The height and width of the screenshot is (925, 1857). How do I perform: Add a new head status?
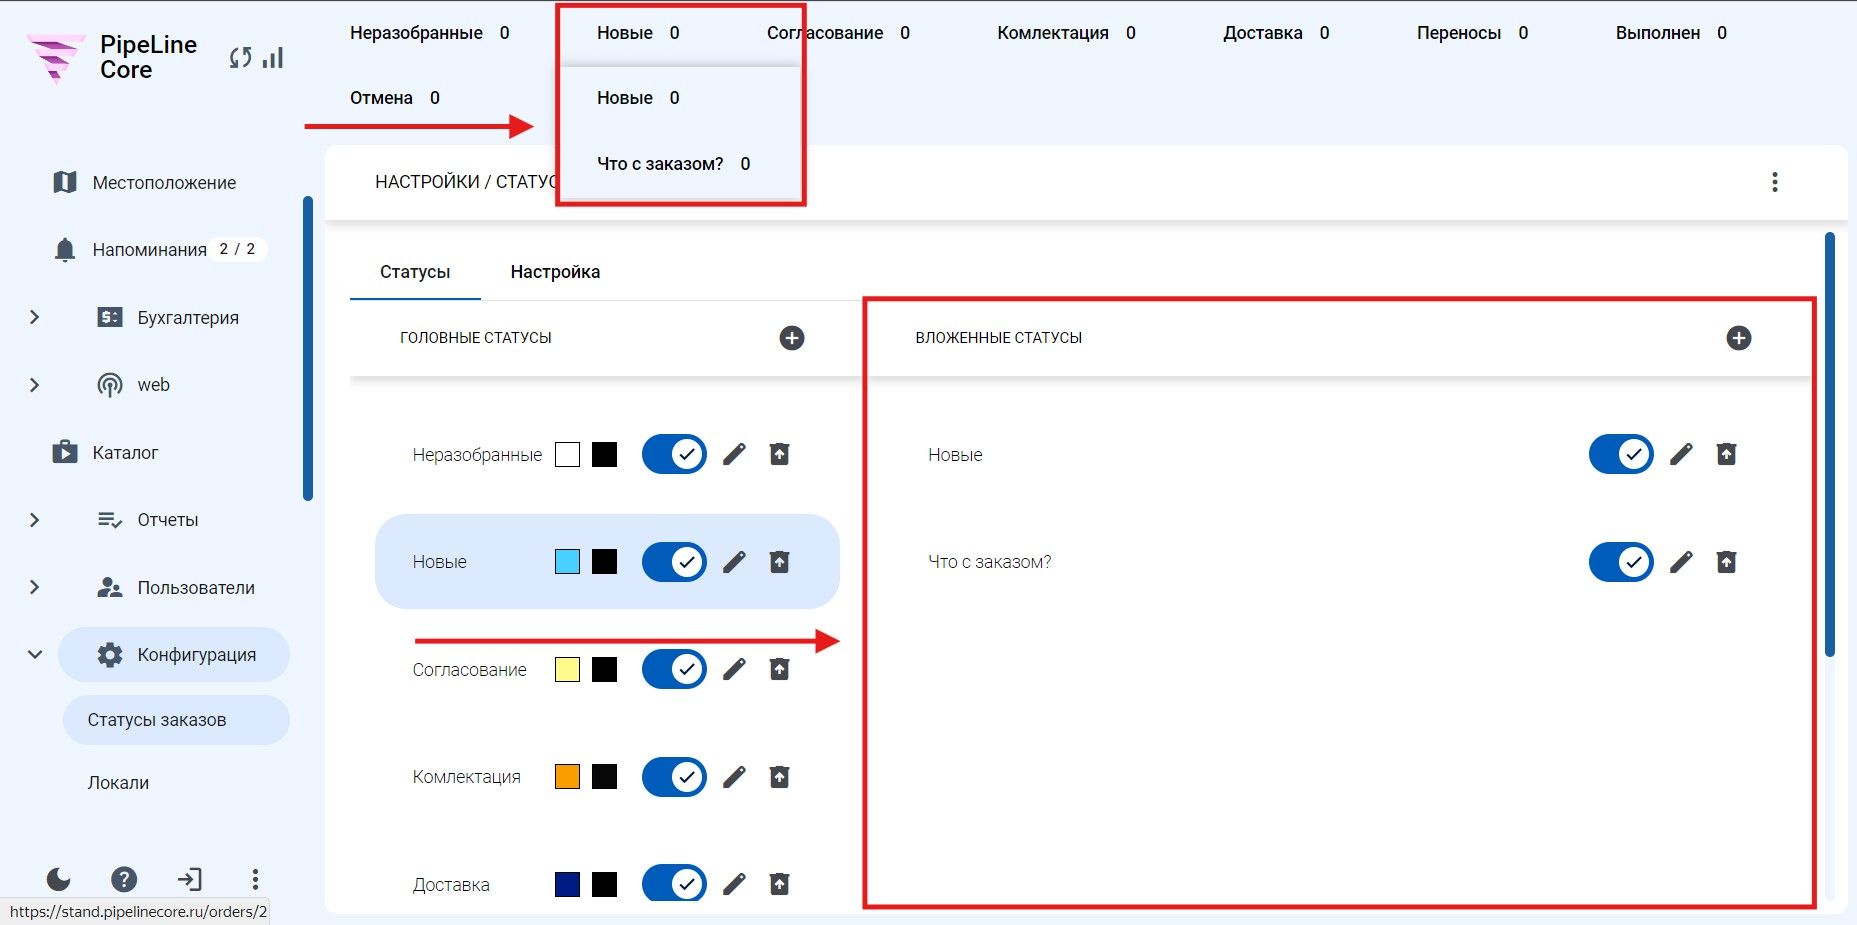point(792,338)
